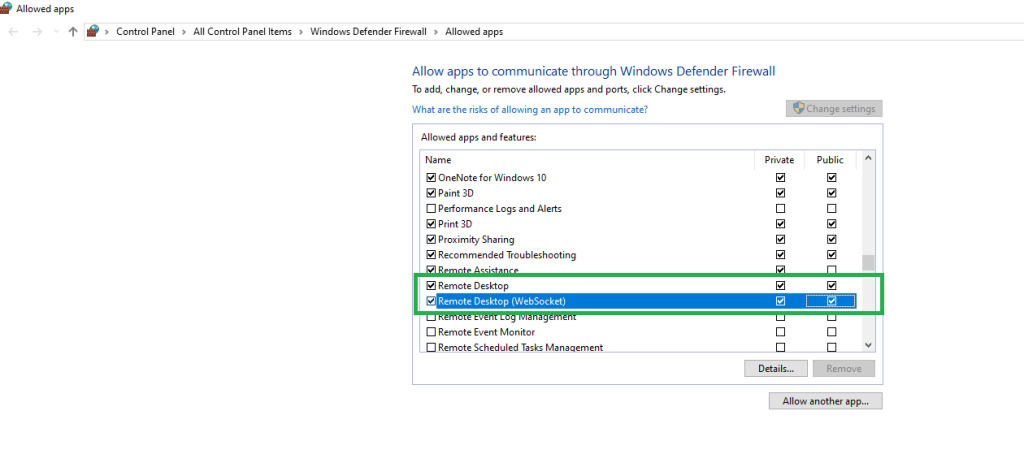Click the Change settings button

834,108
